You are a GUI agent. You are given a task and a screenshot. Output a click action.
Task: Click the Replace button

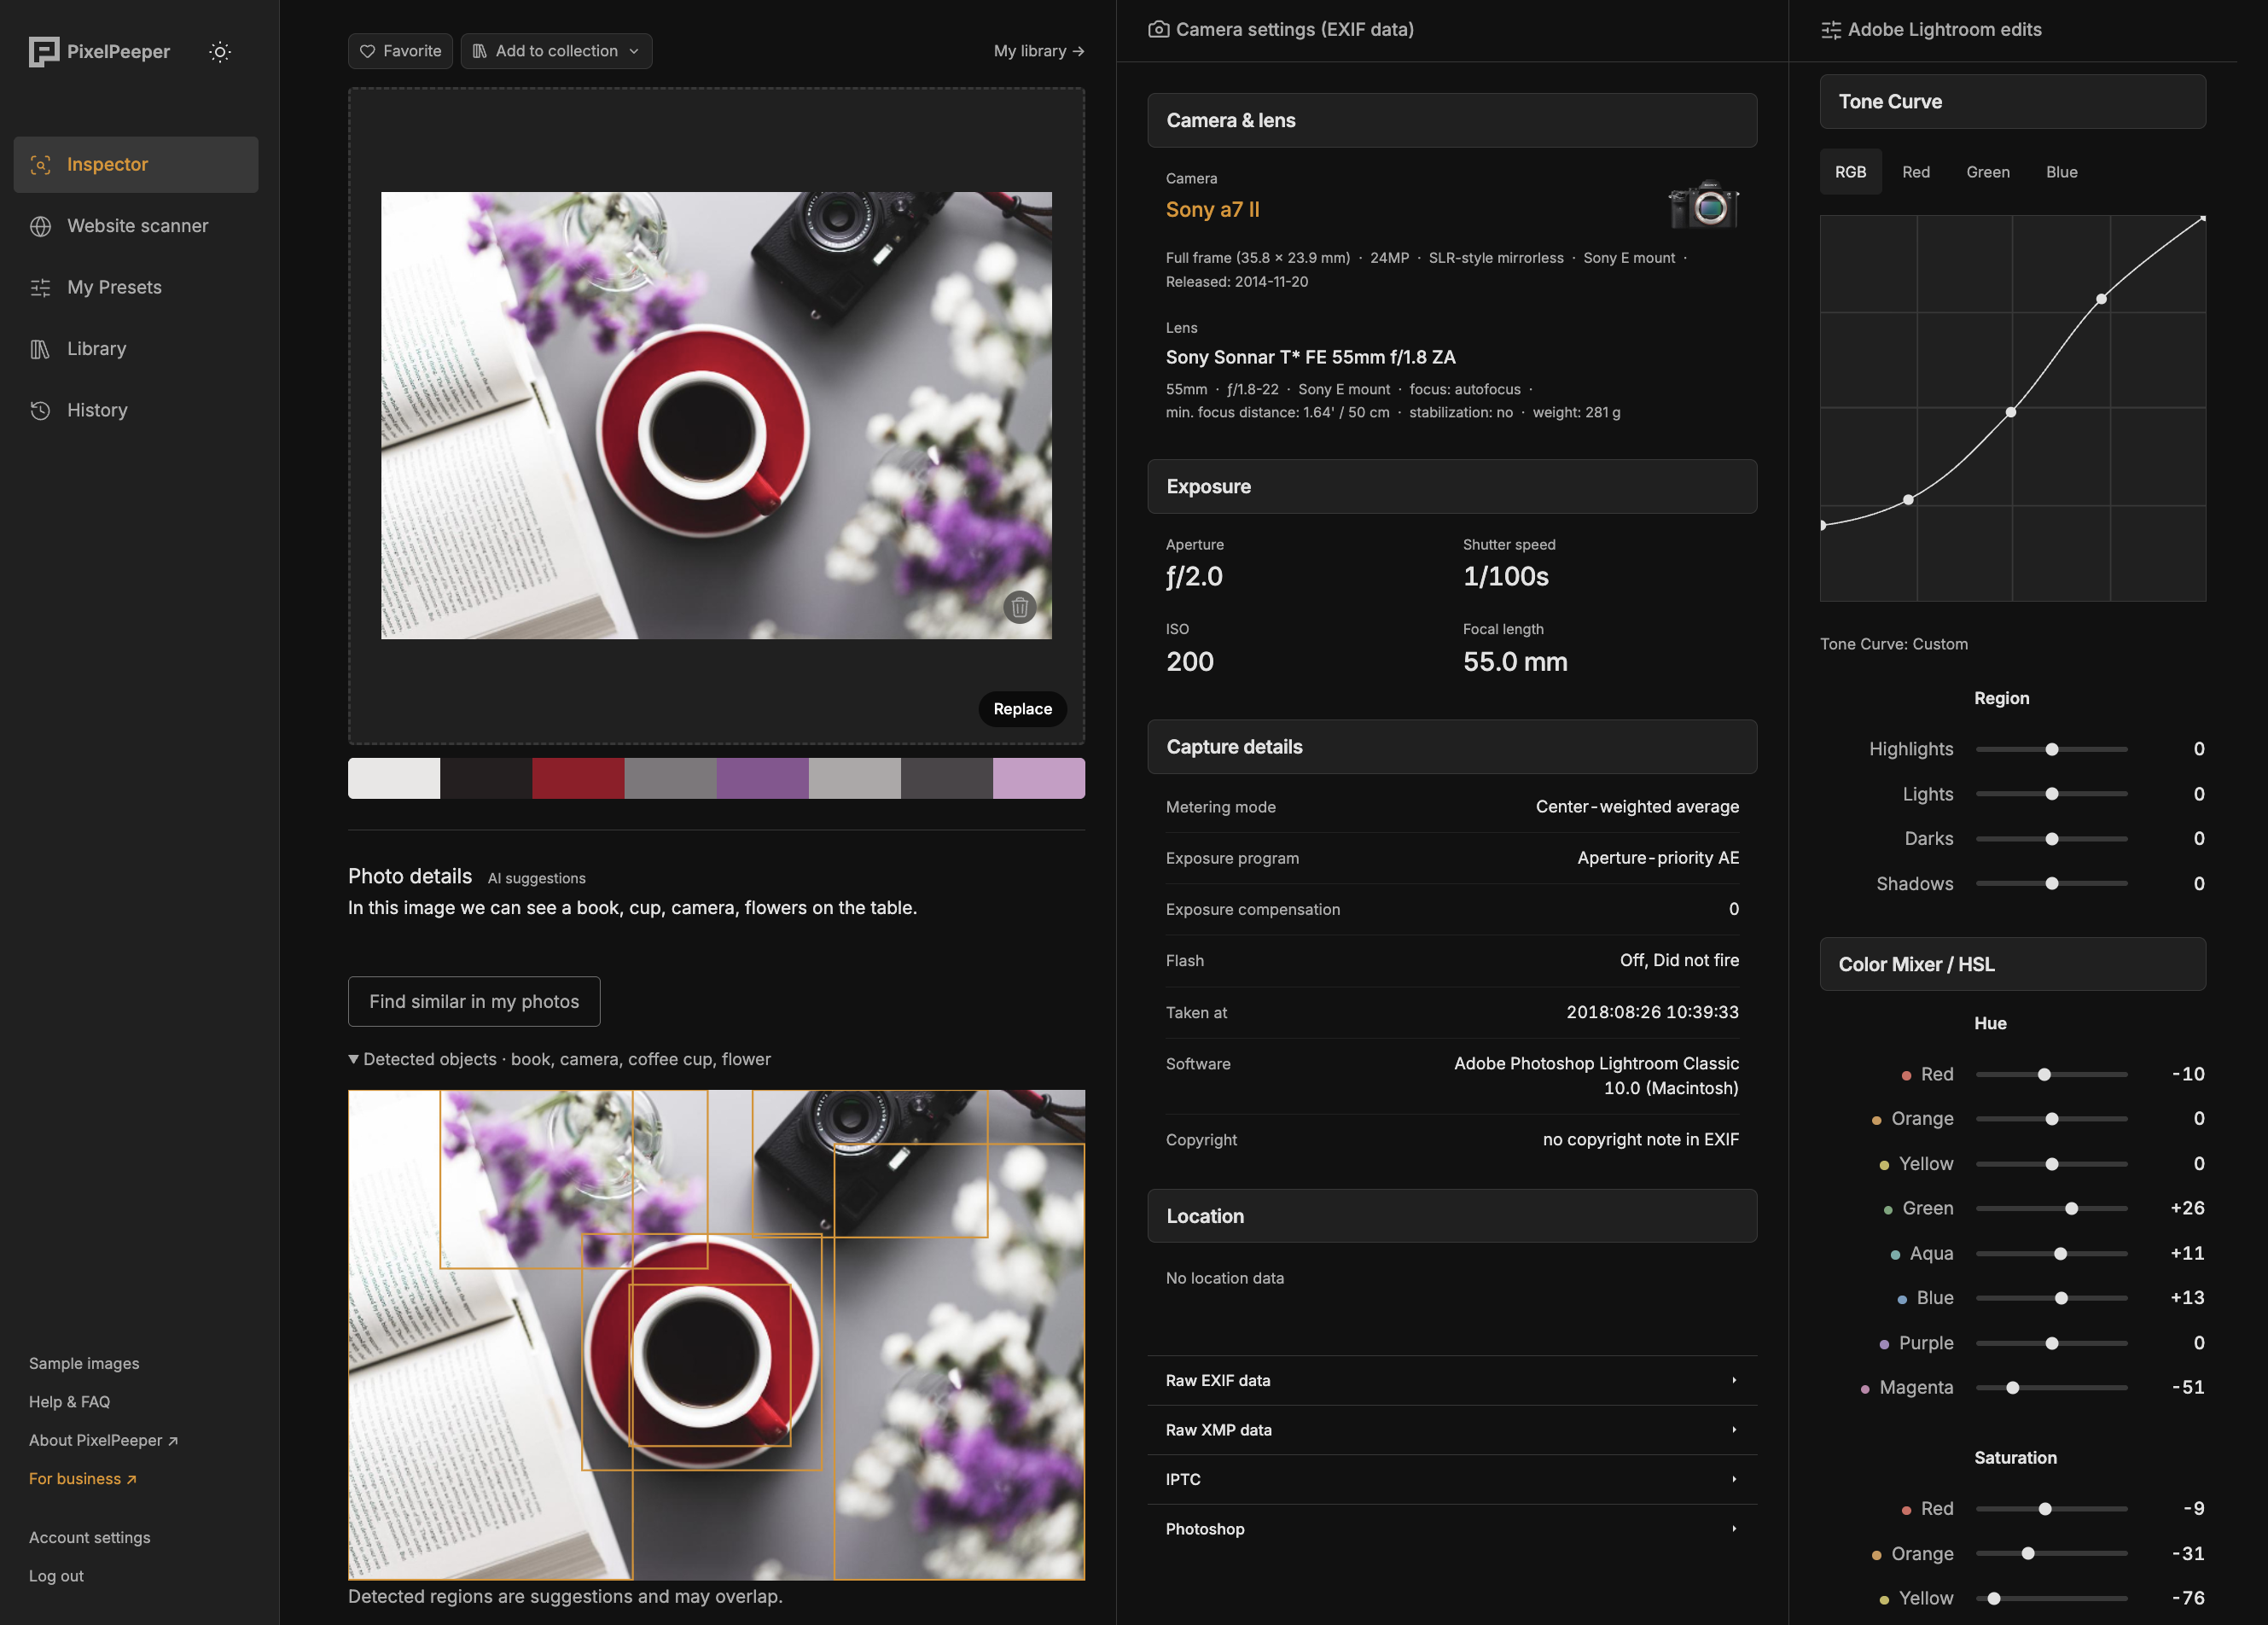coord(1022,709)
